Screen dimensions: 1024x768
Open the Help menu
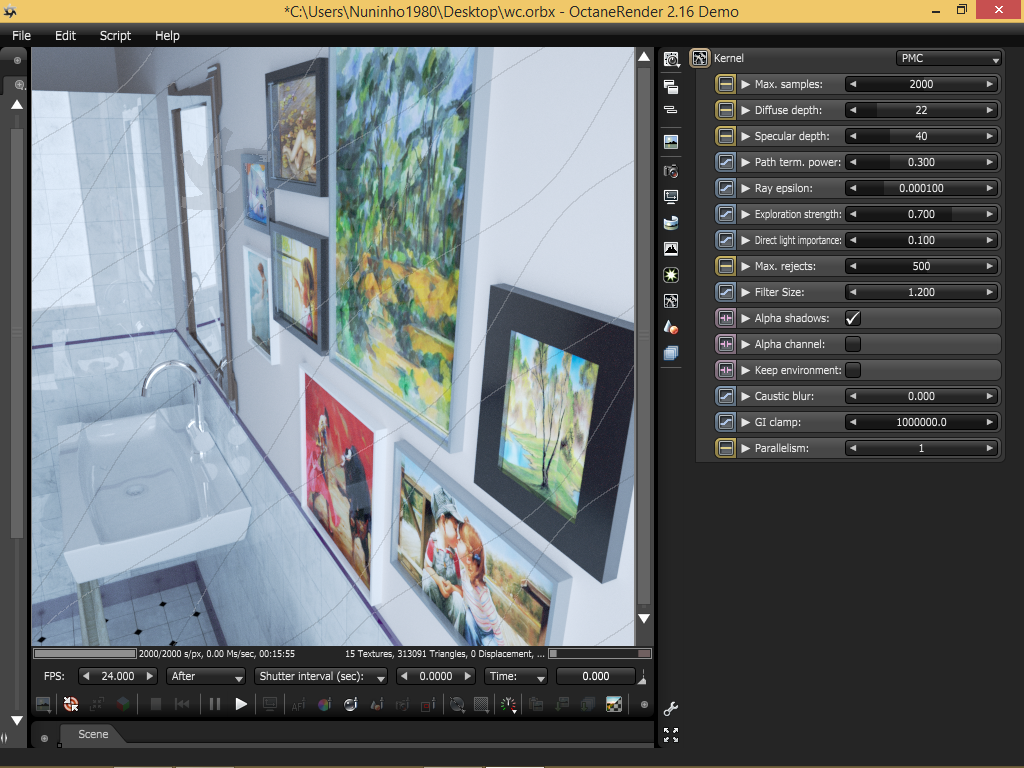167,35
